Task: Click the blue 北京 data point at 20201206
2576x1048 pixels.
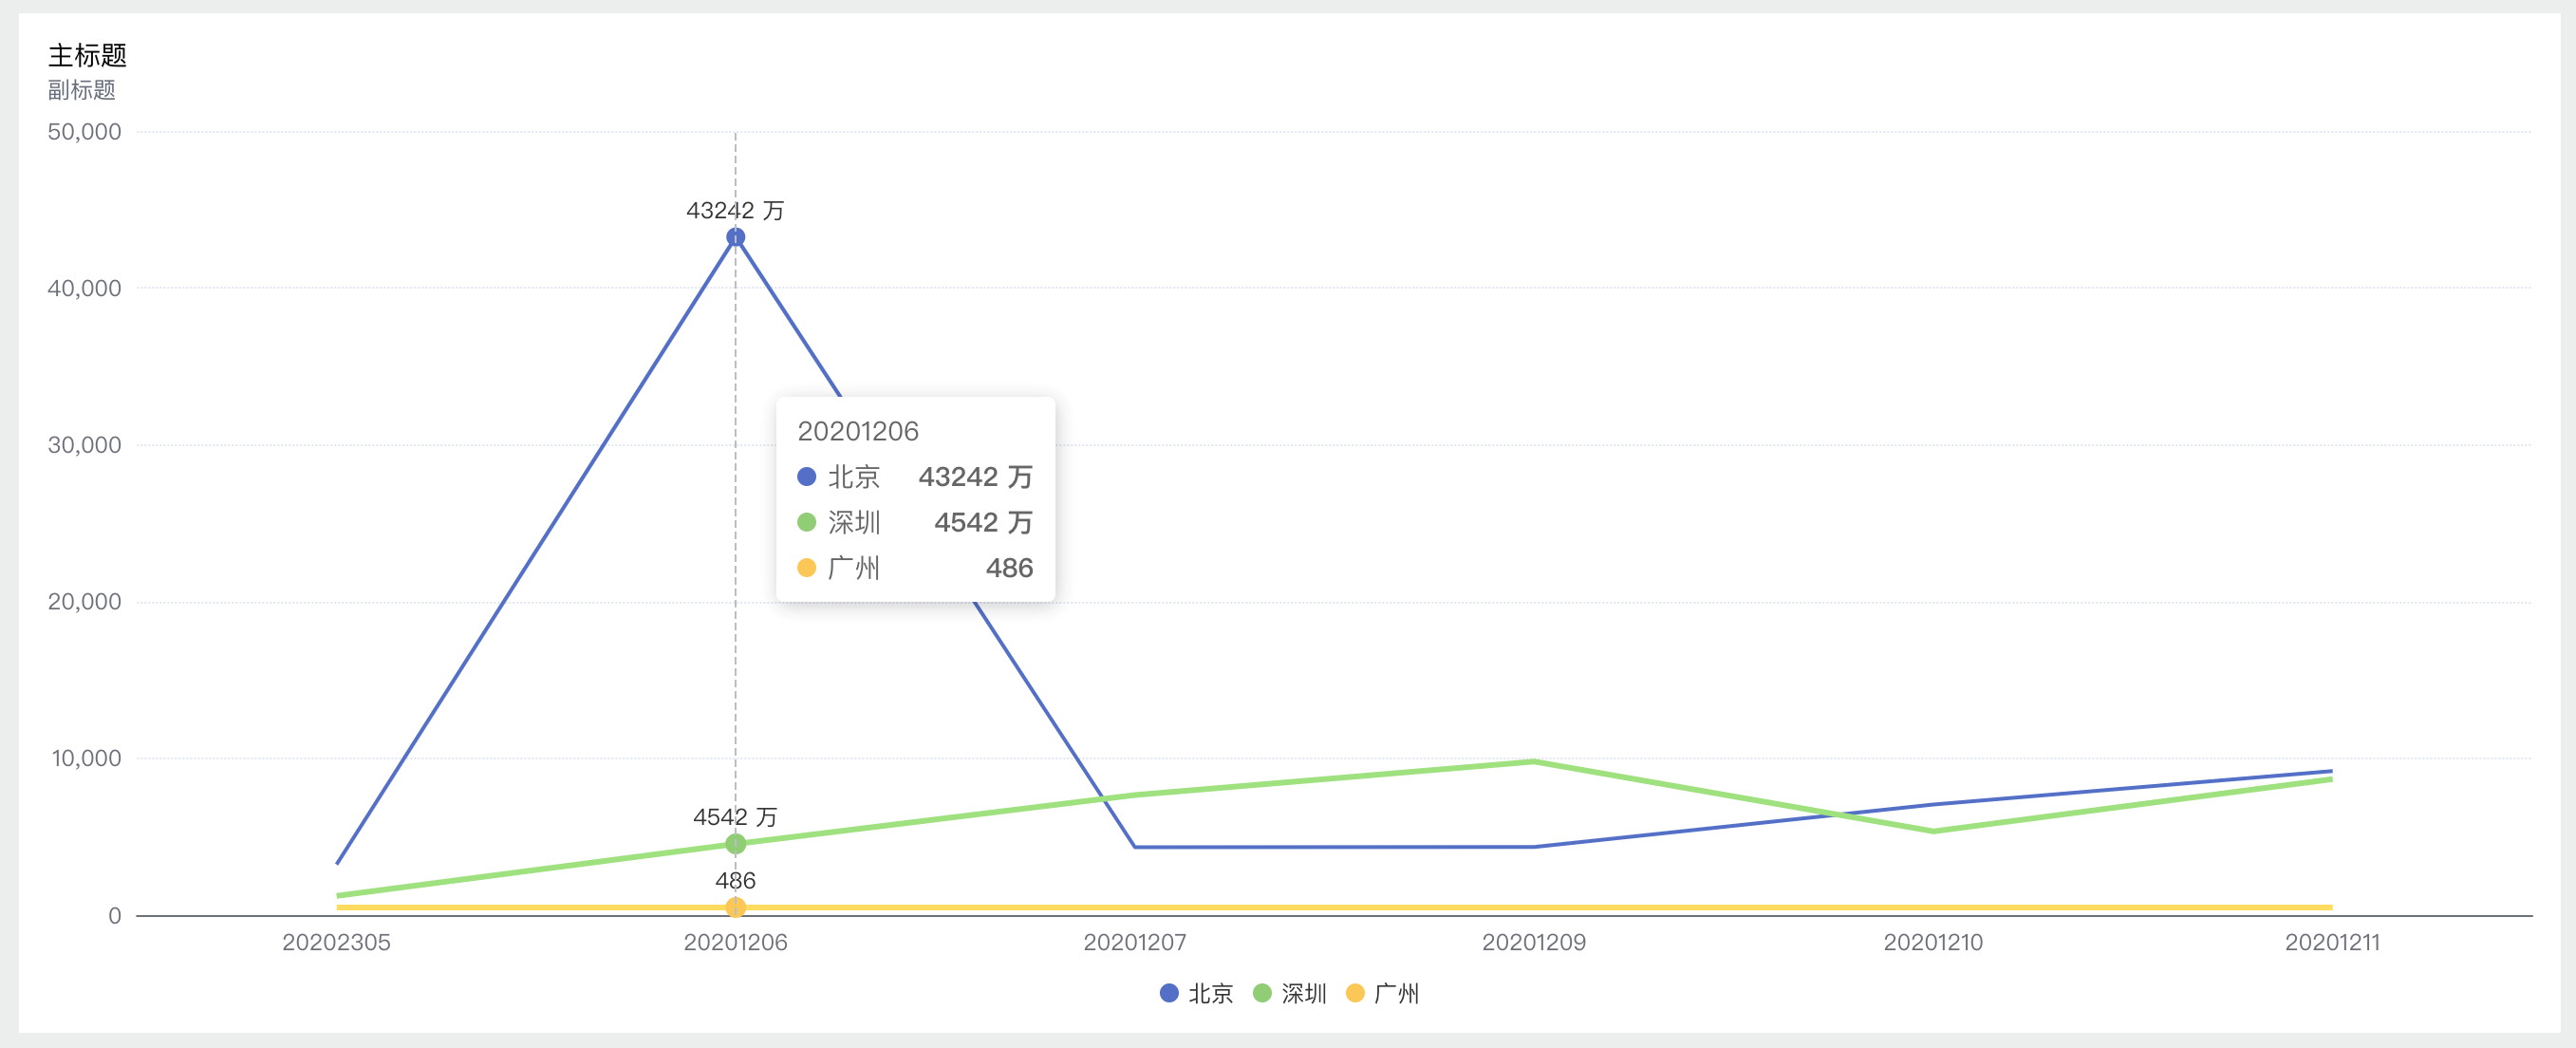Action: coord(735,237)
